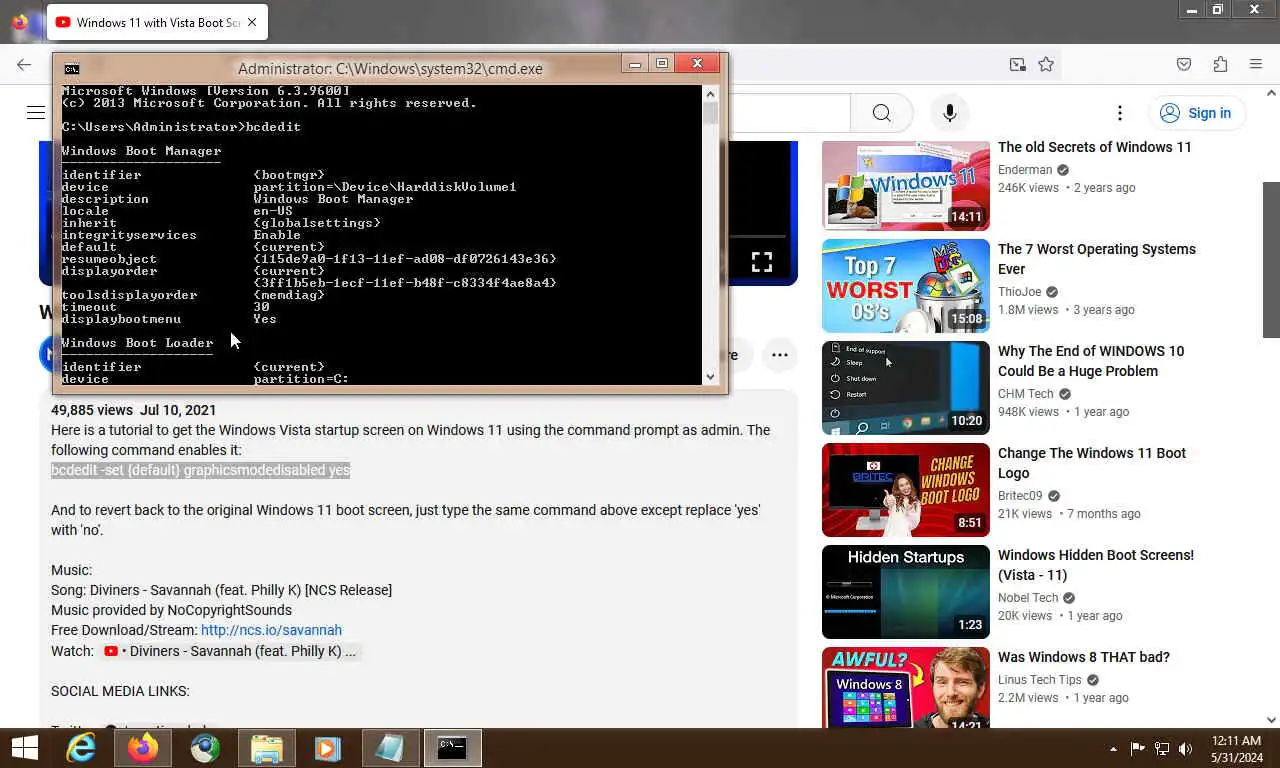Open the Change Windows Boot Logo thumbnail
This screenshot has height=768, width=1280.
[x=906, y=491]
